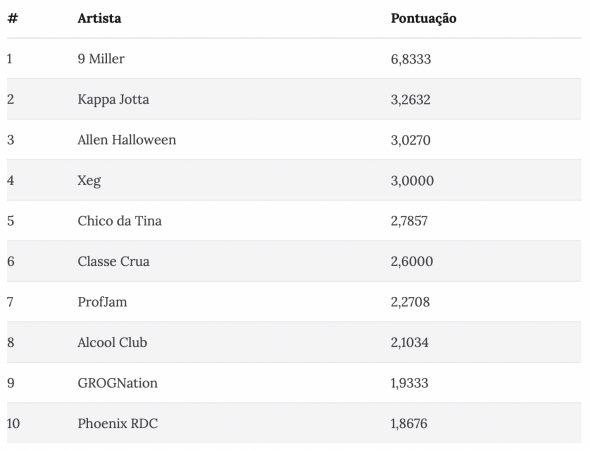Select the 2,7857 score cell

(x=409, y=221)
